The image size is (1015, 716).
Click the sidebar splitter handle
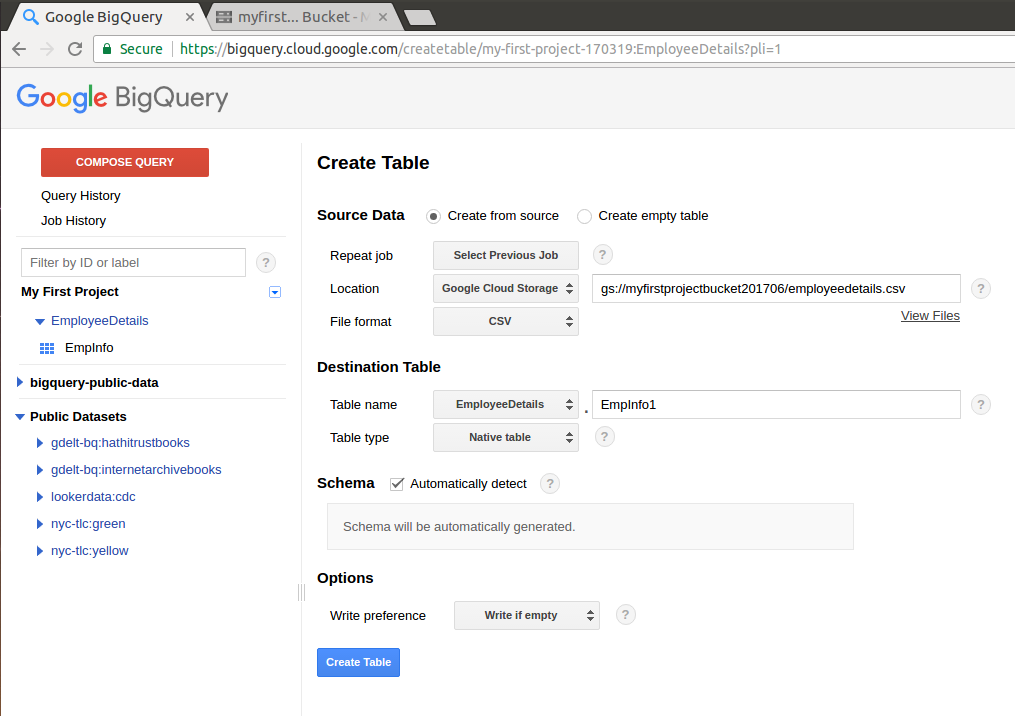coord(302,592)
